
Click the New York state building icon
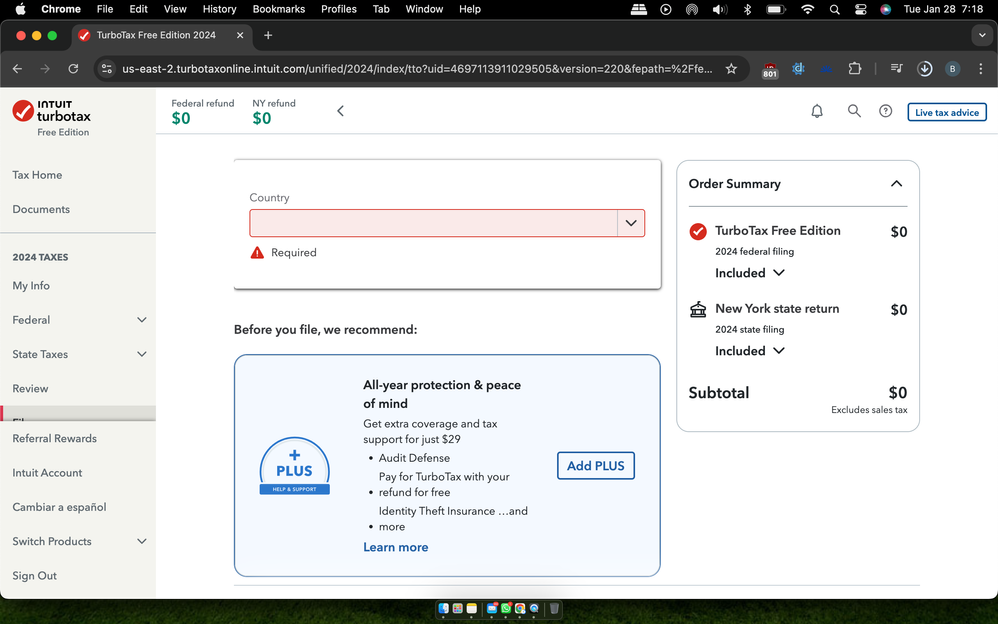tap(698, 309)
